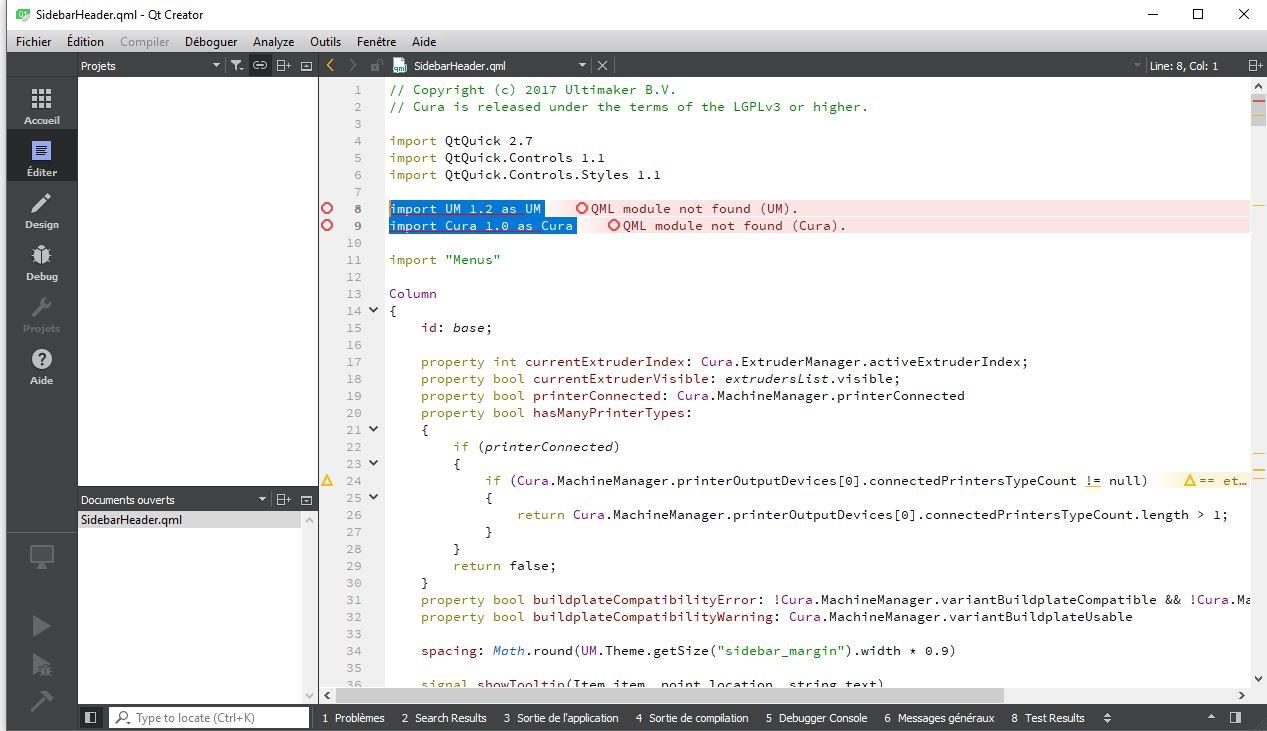
Task: Collapse the code block at line 21
Action: [374, 430]
